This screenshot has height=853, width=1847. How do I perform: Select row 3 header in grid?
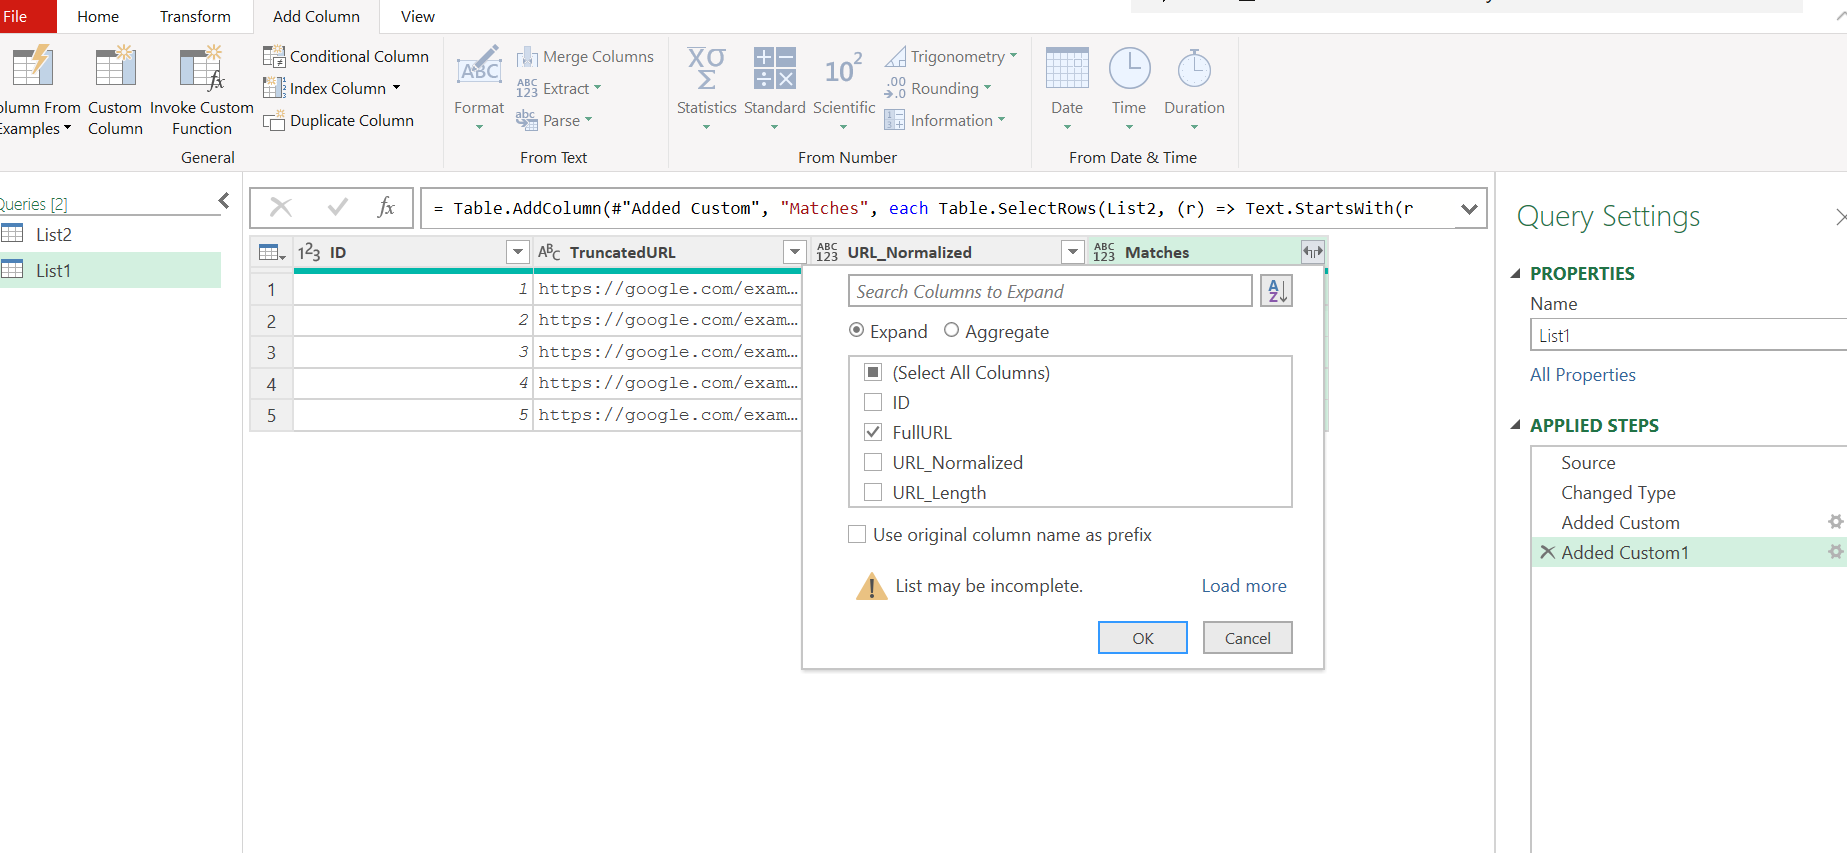(x=271, y=352)
